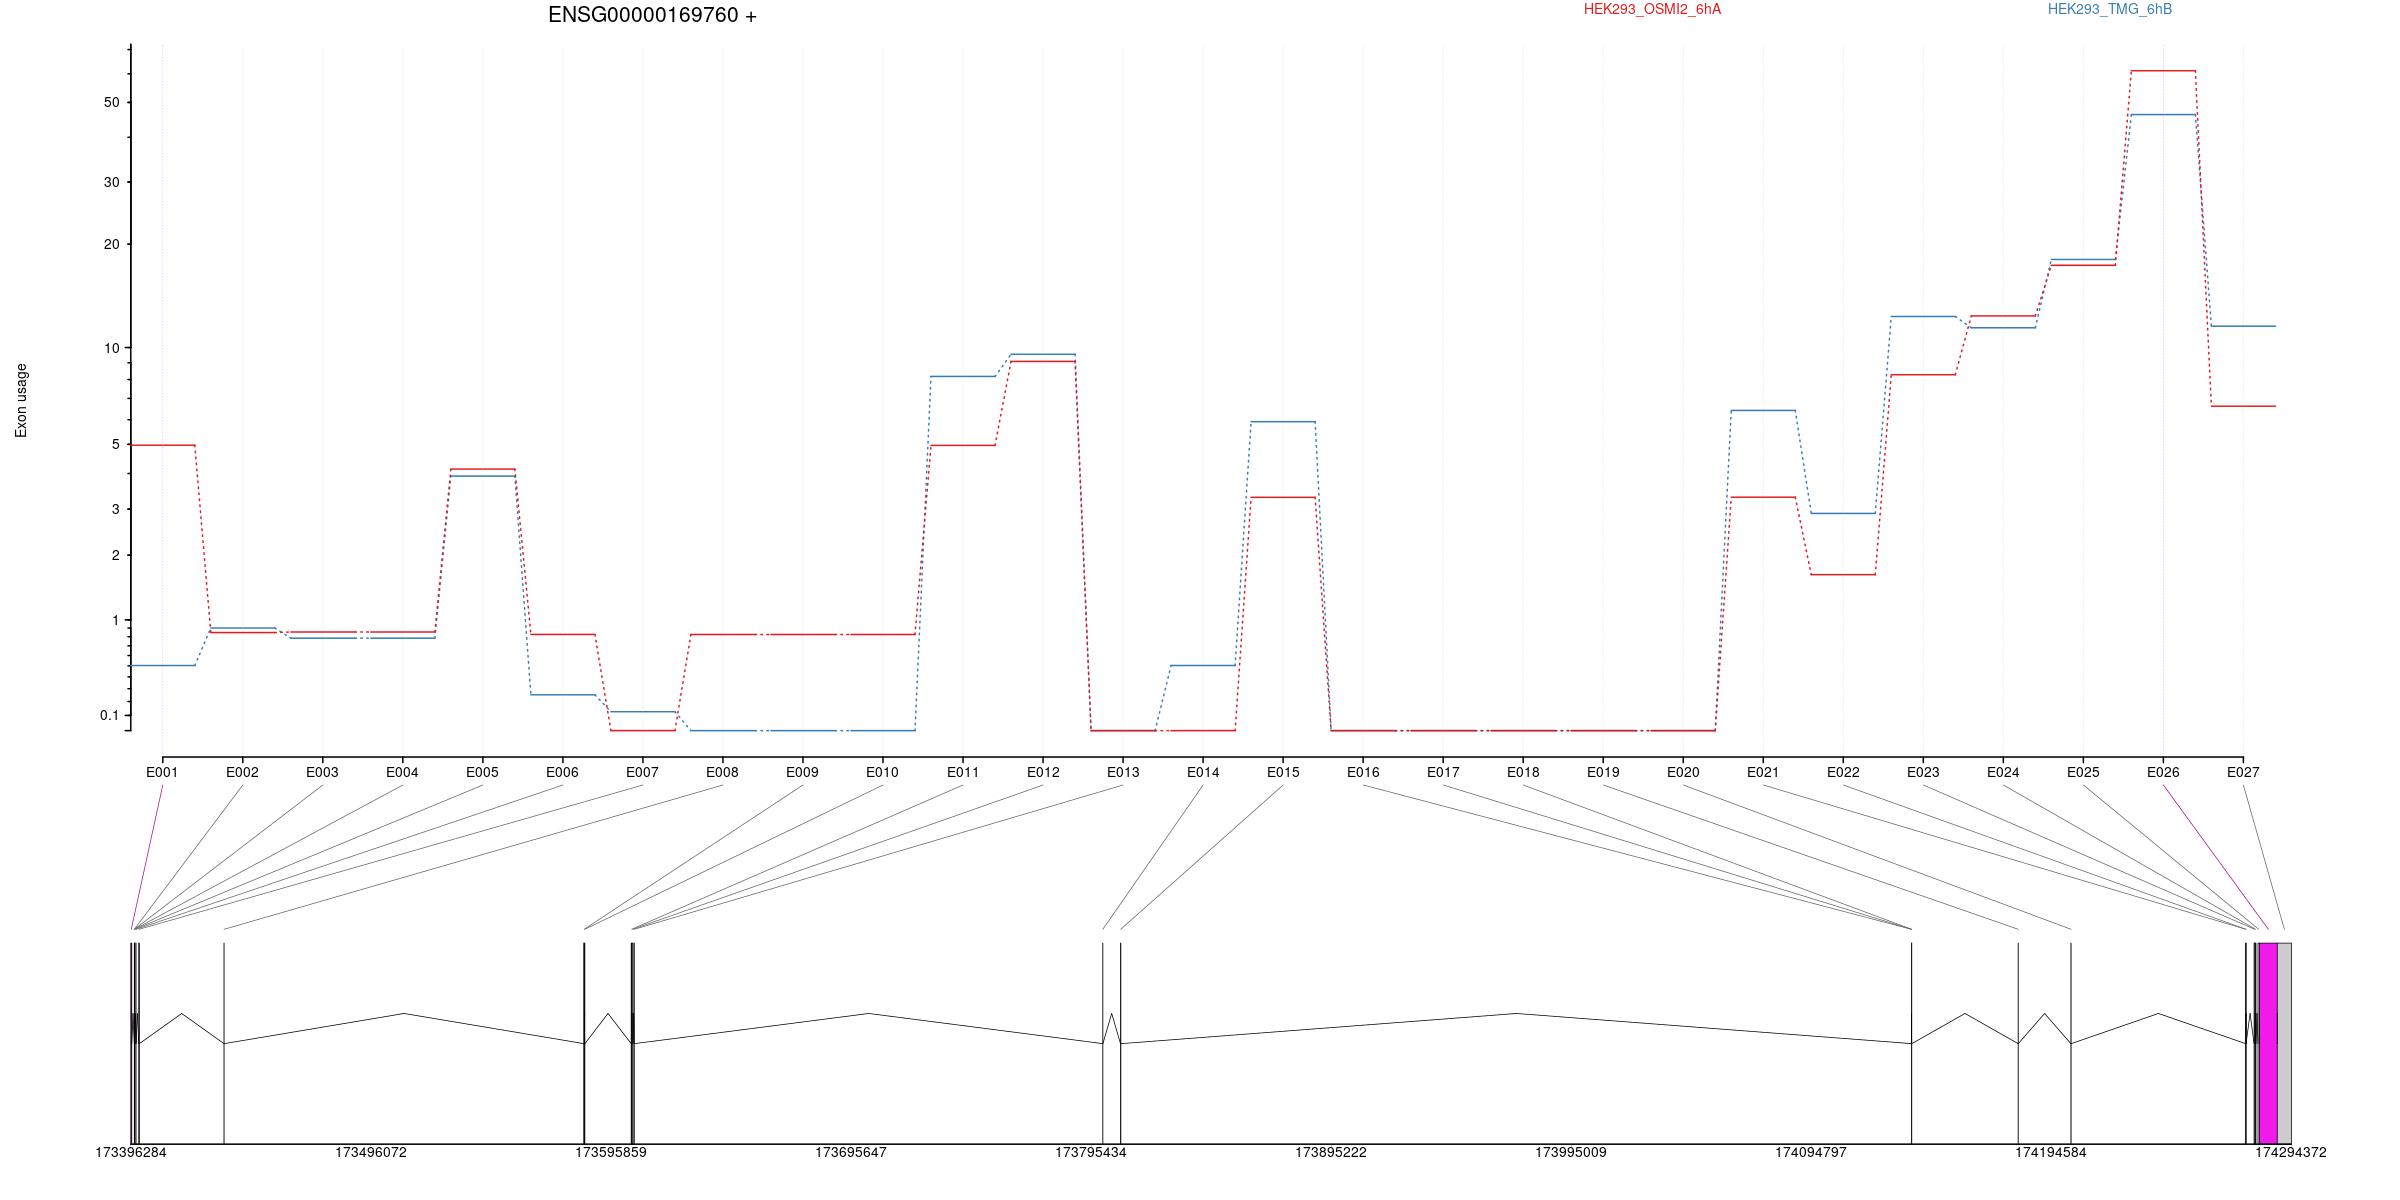The height and width of the screenshot is (1200, 2400).
Task: Click exon label E008
Action: click(x=722, y=772)
